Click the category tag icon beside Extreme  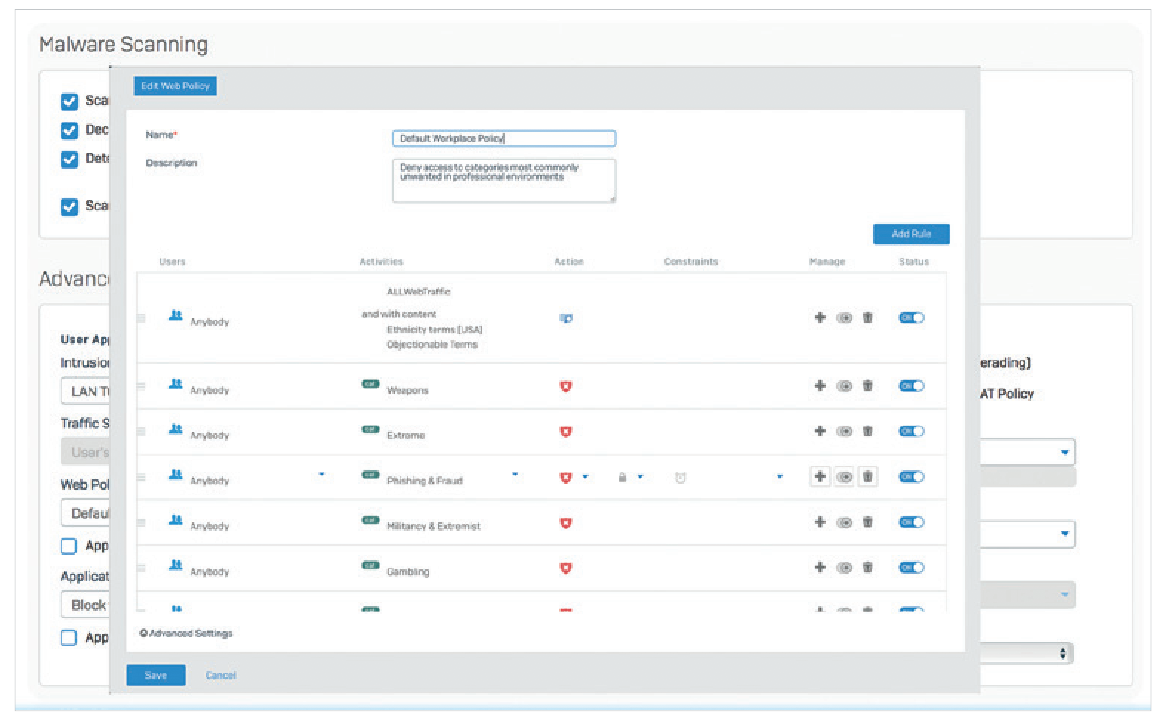click(370, 429)
